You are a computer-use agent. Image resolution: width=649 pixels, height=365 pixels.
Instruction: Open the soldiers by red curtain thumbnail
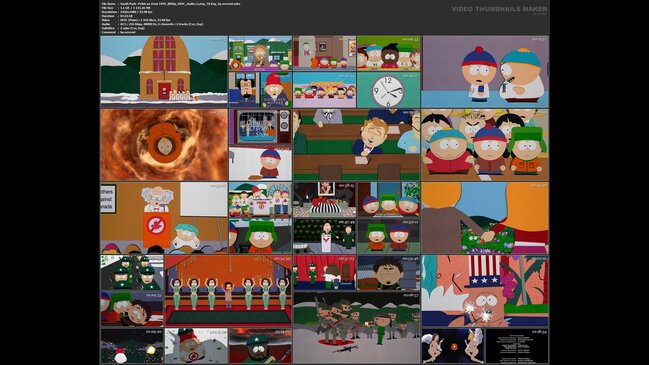[x=324, y=273]
